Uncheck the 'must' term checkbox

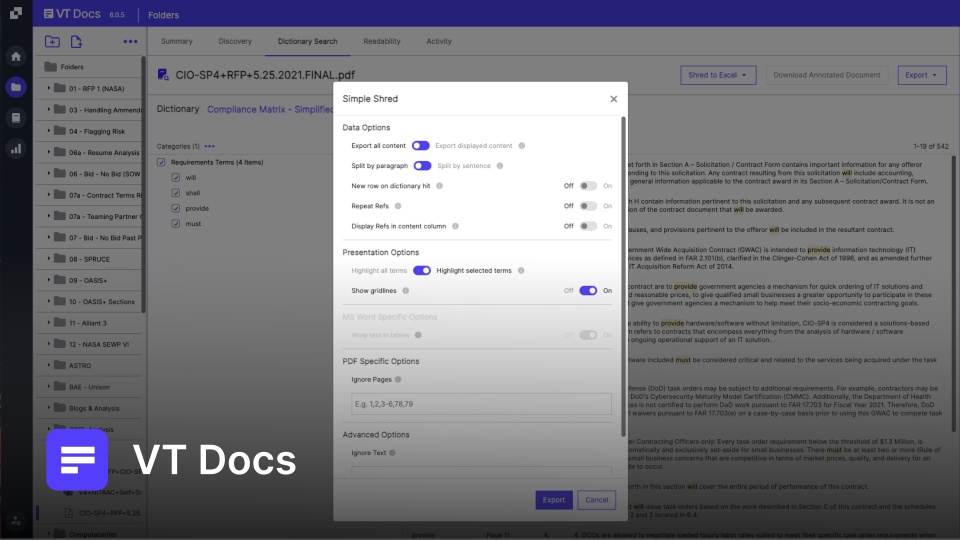176,223
